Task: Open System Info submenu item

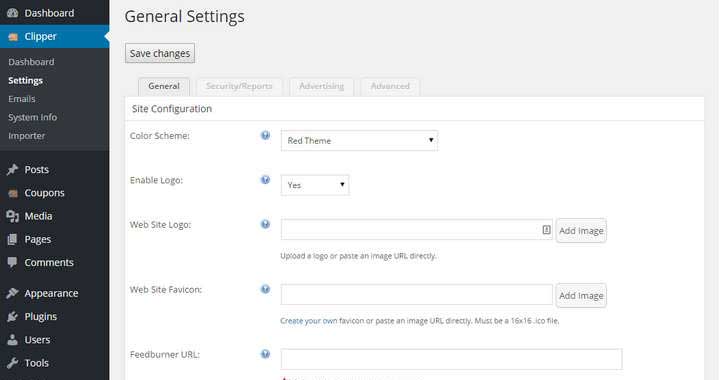Action: (33, 117)
